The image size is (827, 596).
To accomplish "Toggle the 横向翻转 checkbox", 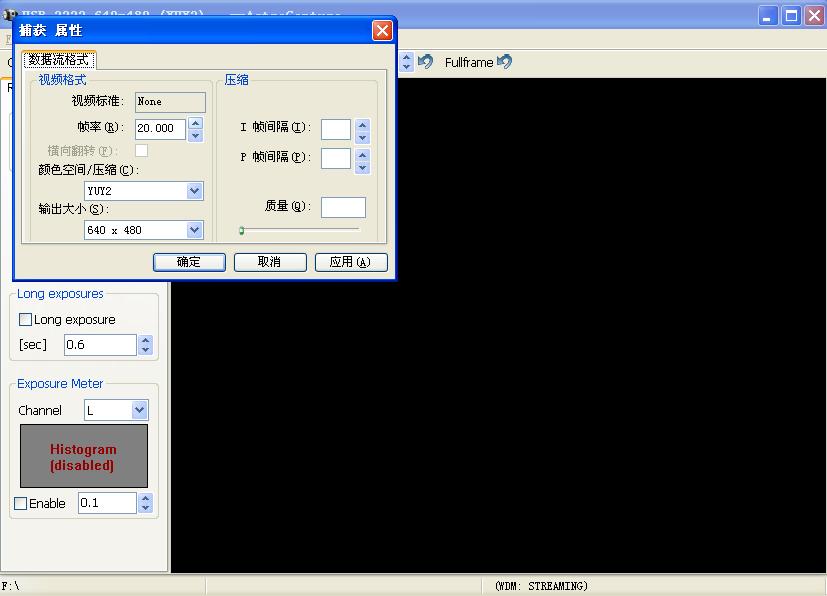I will [x=141, y=150].
